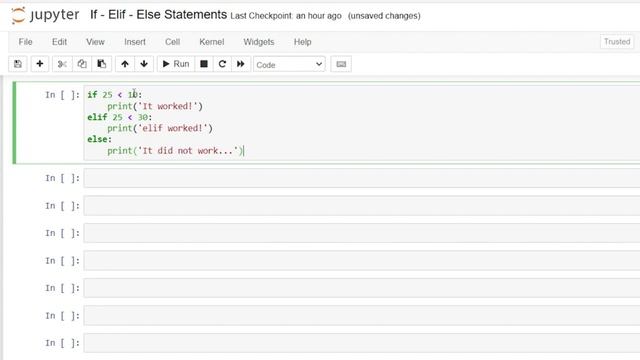640x360 pixels.
Task: Select the last visible empty code cell
Action: [362, 343]
